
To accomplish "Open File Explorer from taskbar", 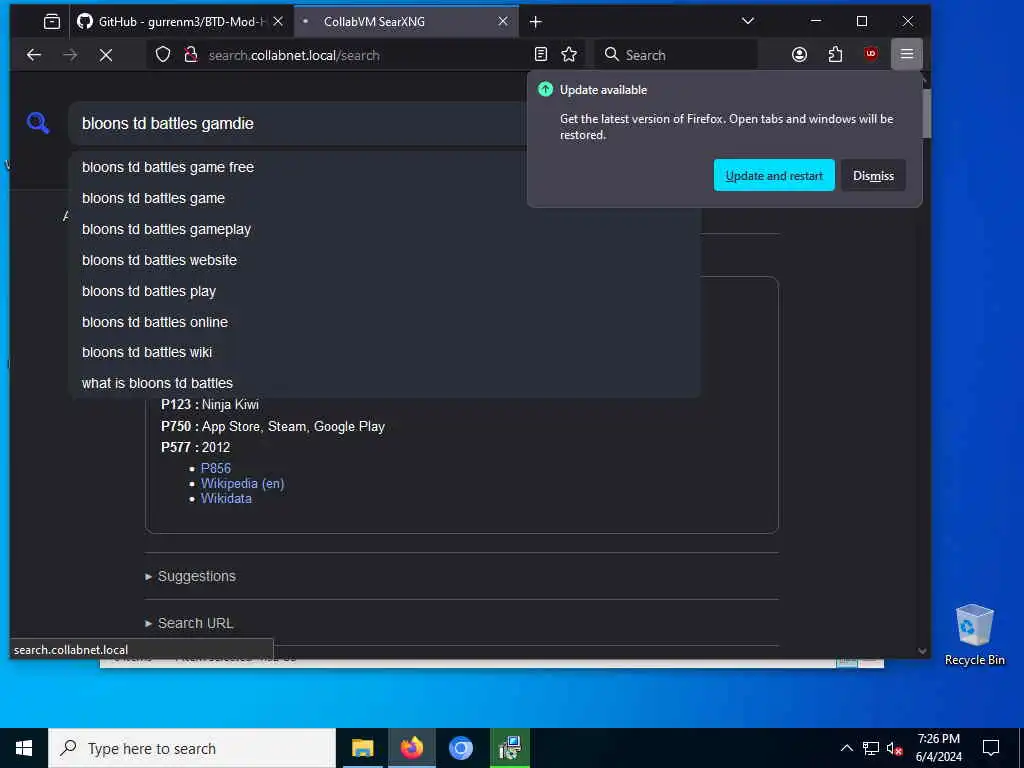I will 362,748.
